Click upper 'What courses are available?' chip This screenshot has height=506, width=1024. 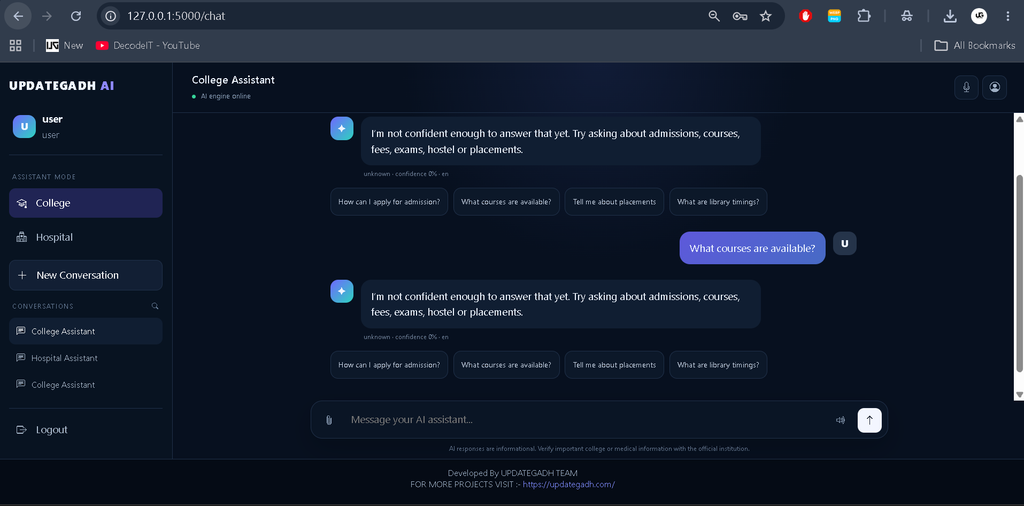506,202
